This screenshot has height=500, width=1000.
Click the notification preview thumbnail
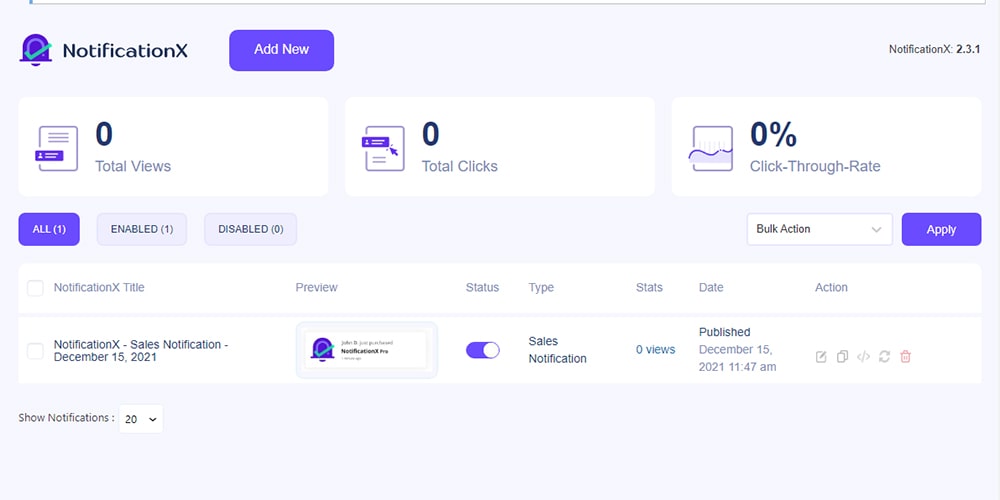[x=367, y=350]
